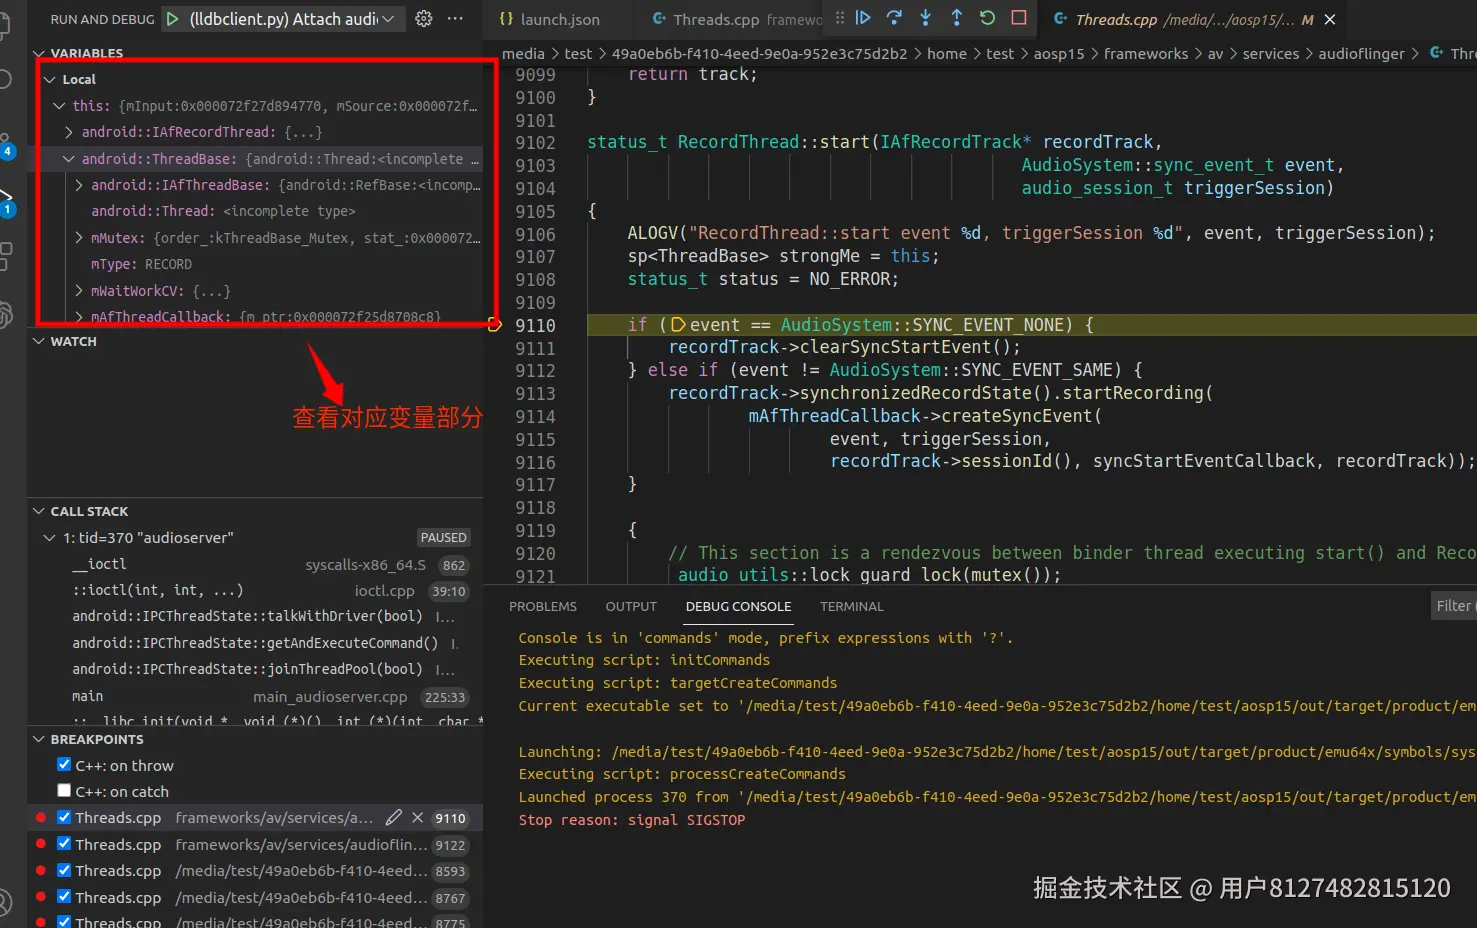Image resolution: width=1477 pixels, height=928 pixels.
Task: Collapse the 'this' variable node
Action: (x=59, y=105)
